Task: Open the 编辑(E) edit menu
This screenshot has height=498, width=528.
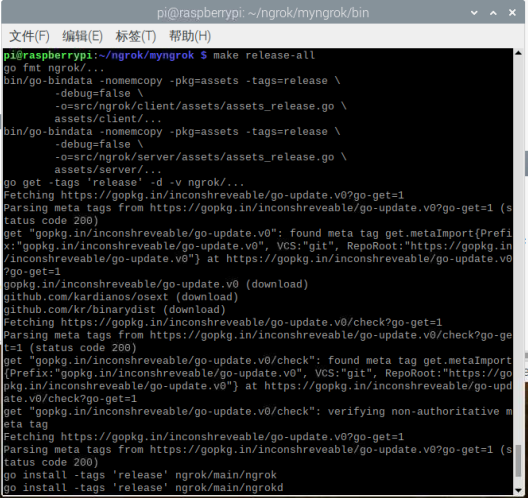Action: (82, 36)
